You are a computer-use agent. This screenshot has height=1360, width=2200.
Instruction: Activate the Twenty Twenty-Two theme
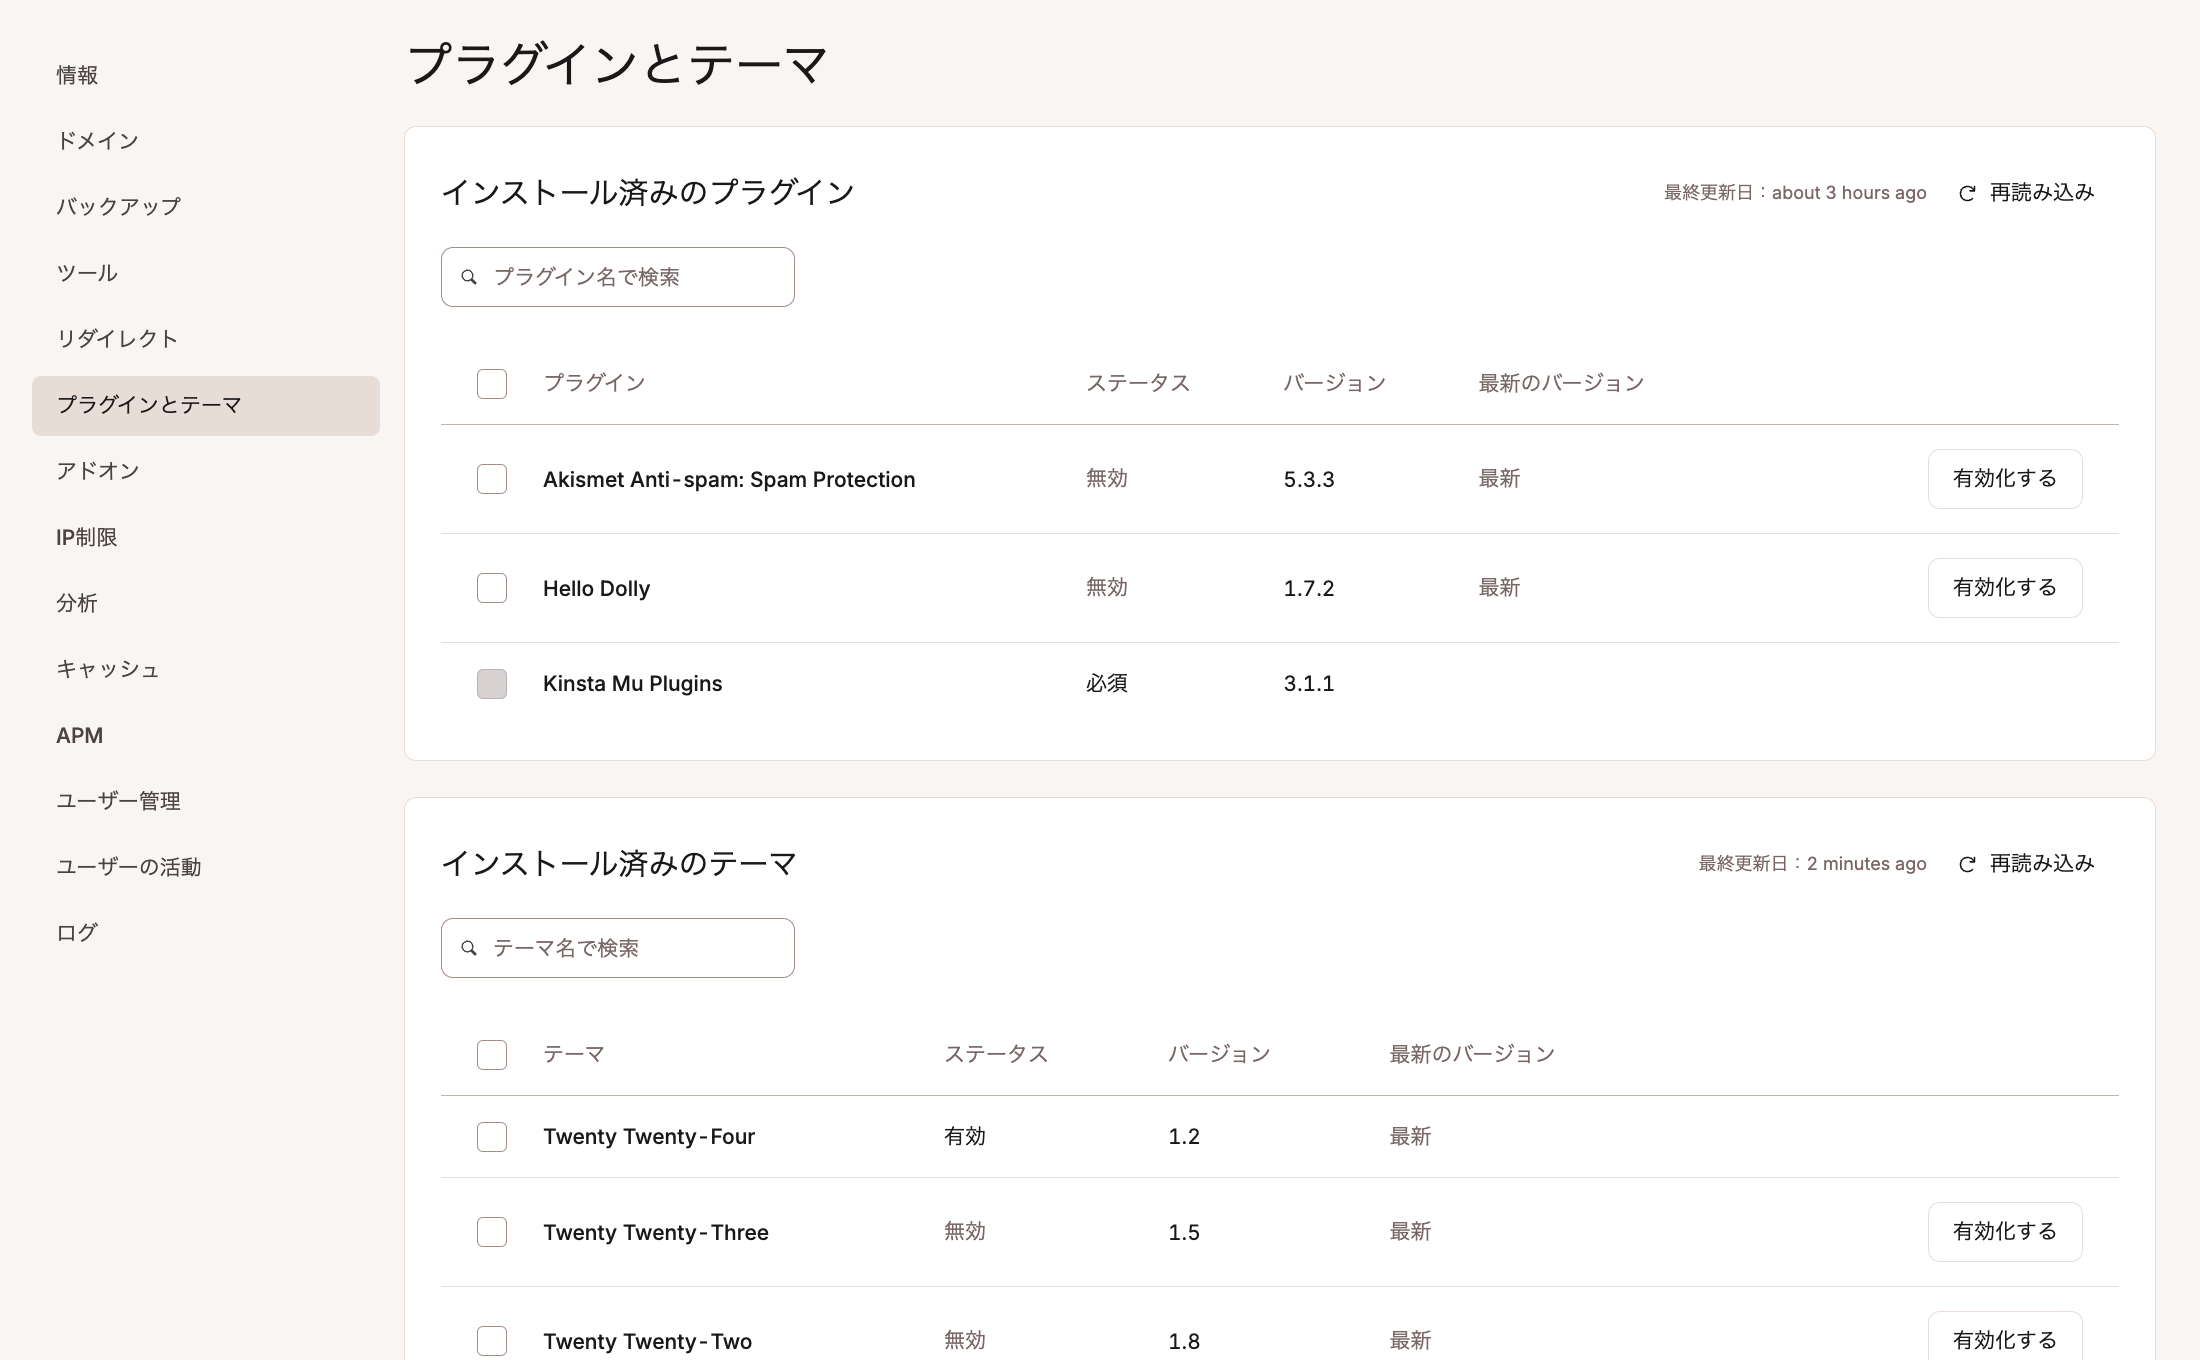2004,1339
